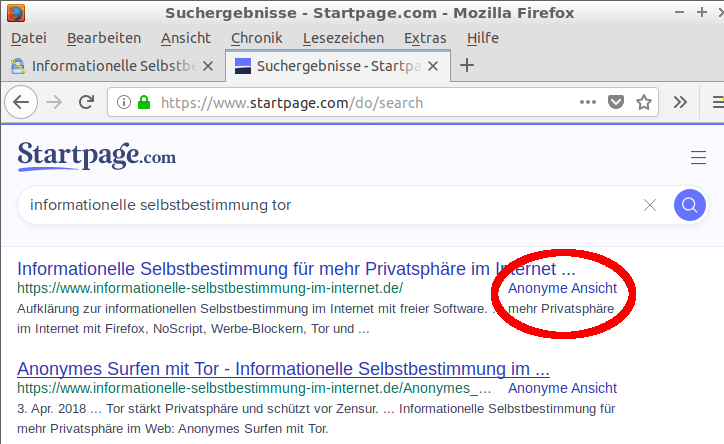Run search with blue magnifier button

pyautogui.click(x=689, y=205)
